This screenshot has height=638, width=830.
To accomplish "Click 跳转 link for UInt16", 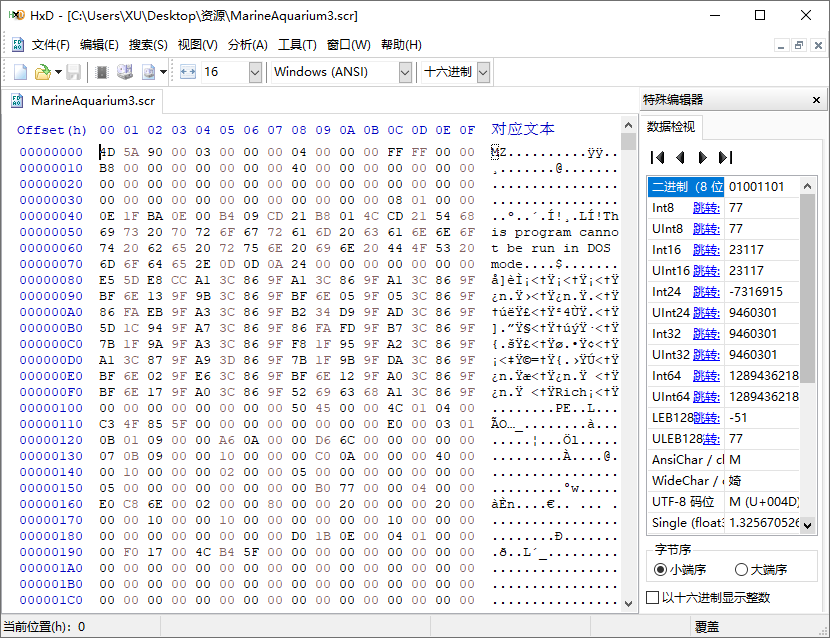I will tap(706, 271).
